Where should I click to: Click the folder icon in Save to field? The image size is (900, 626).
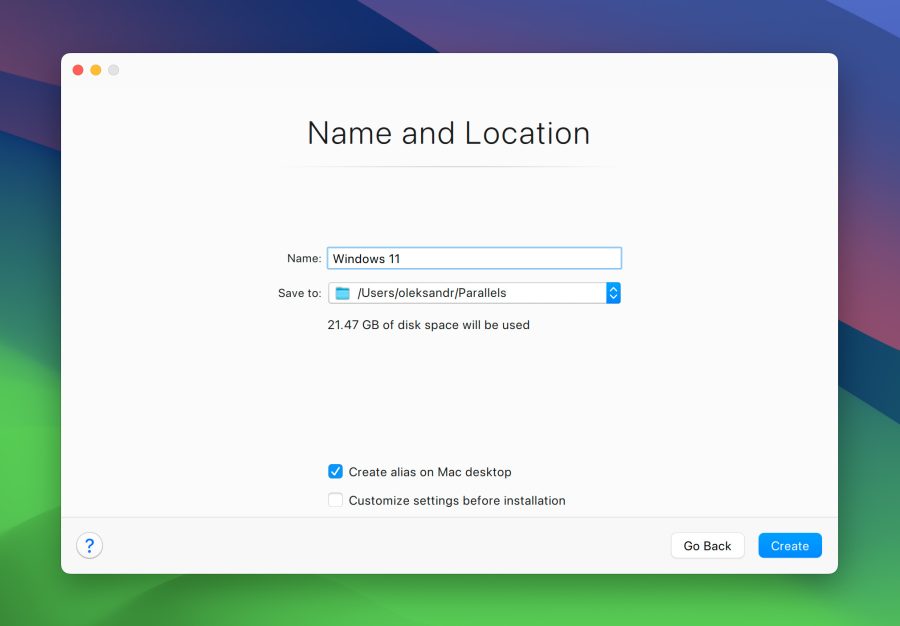(343, 293)
